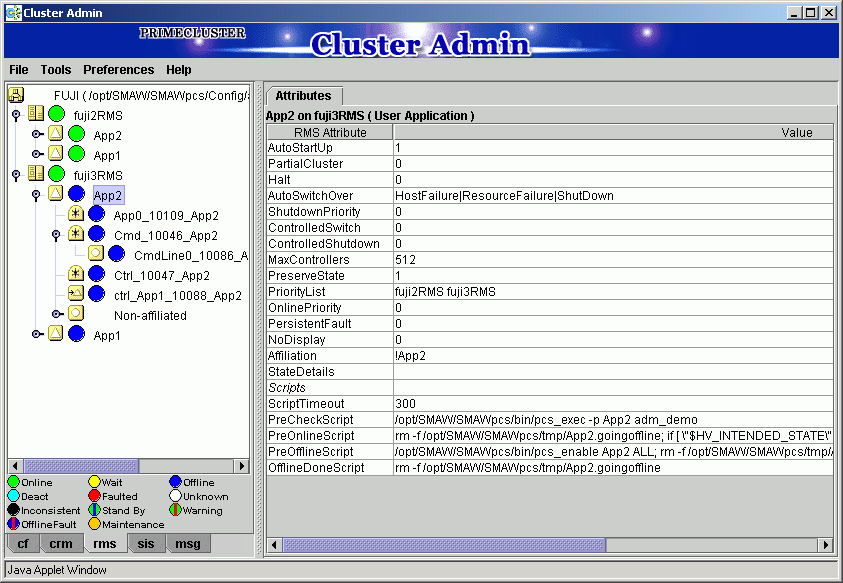
Task: Select the Ctrl_10047_App2 tree label
Action: 162,275
